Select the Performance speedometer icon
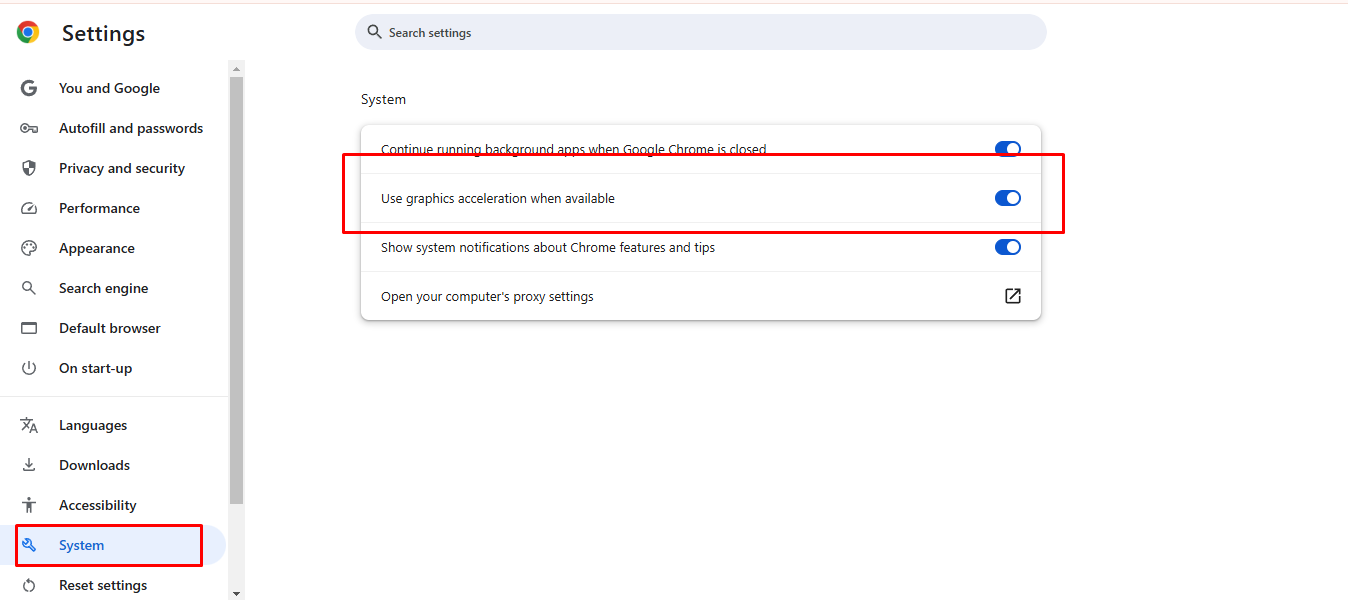Image resolution: width=1348 pixels, height=600 pixels. pyautogui.click(x=29, y=208)
